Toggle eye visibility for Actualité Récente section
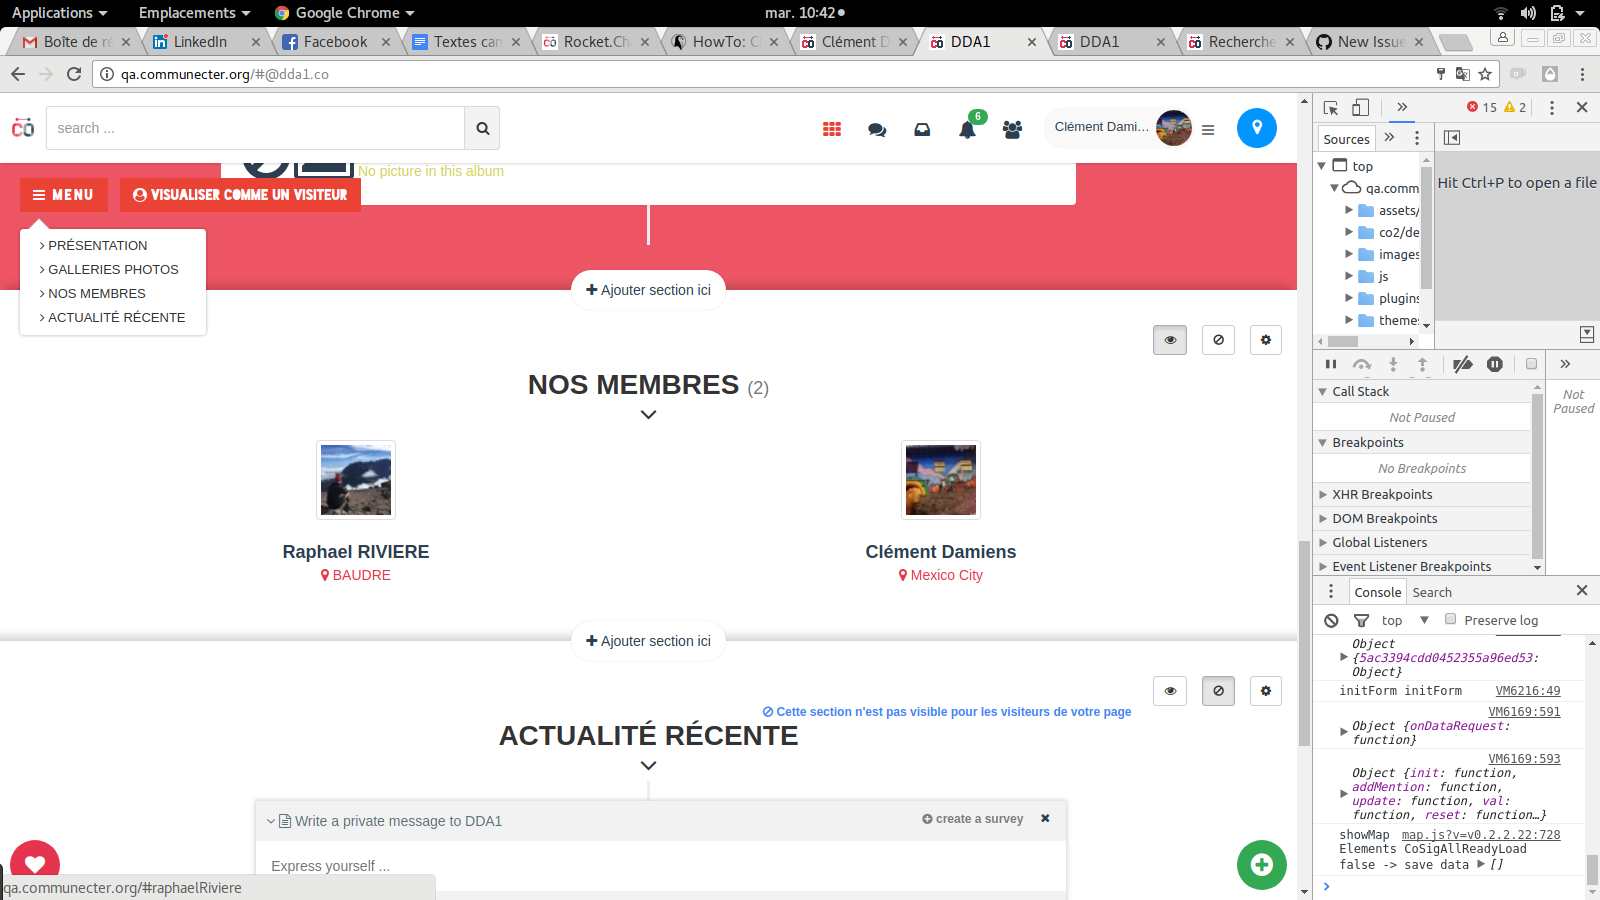Image resolution: width=1600 pixels, height=900 pixels. click(1170, 691)
